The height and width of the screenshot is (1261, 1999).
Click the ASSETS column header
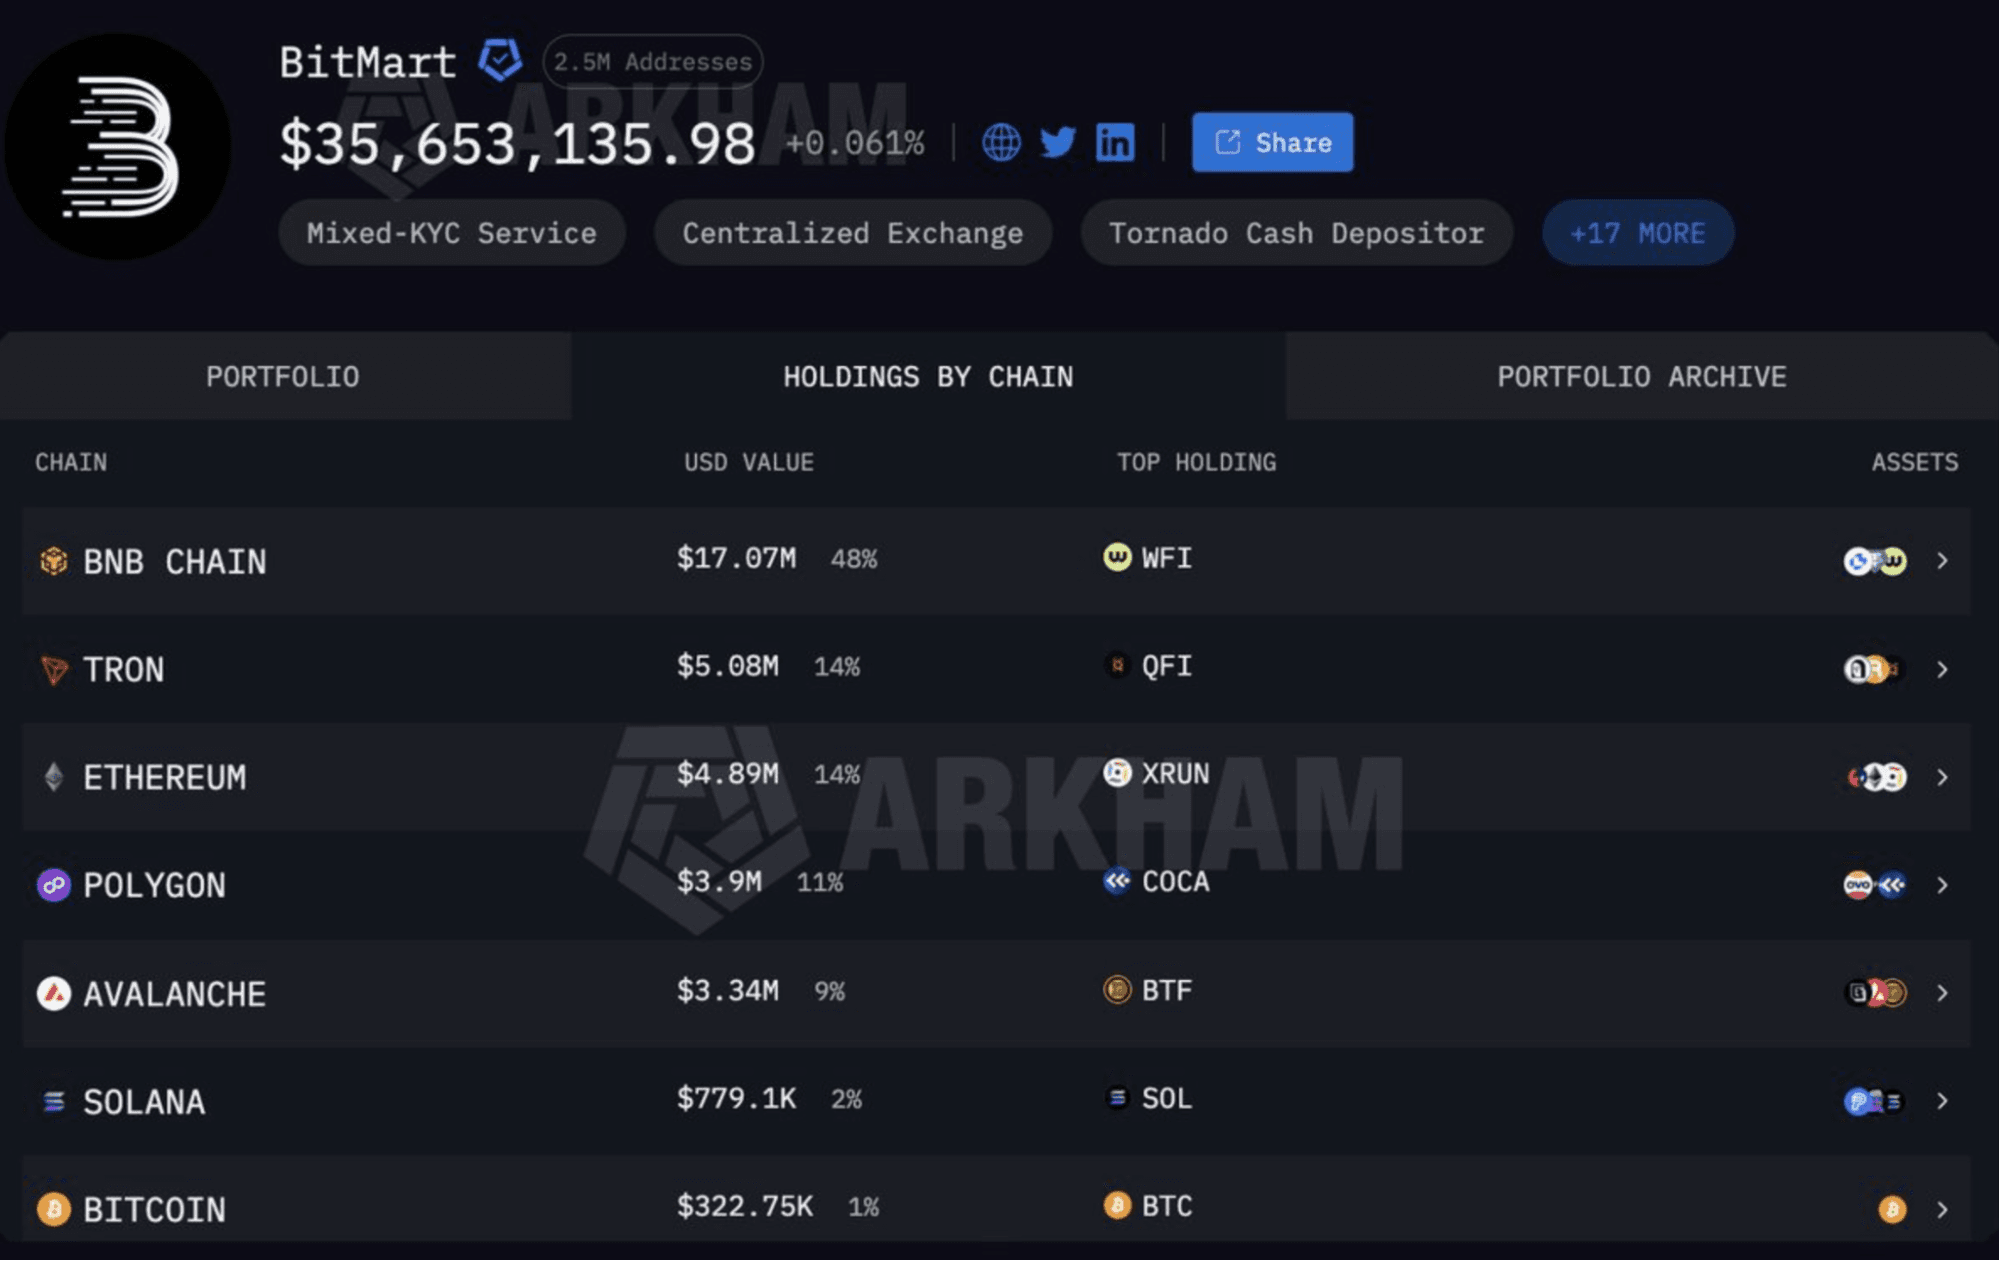[1915, 462]
